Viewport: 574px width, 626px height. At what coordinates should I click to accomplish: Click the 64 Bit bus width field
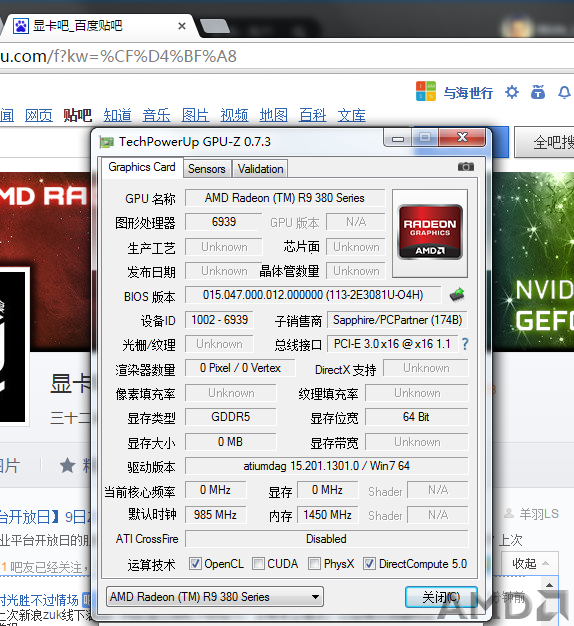click(416, 417)
